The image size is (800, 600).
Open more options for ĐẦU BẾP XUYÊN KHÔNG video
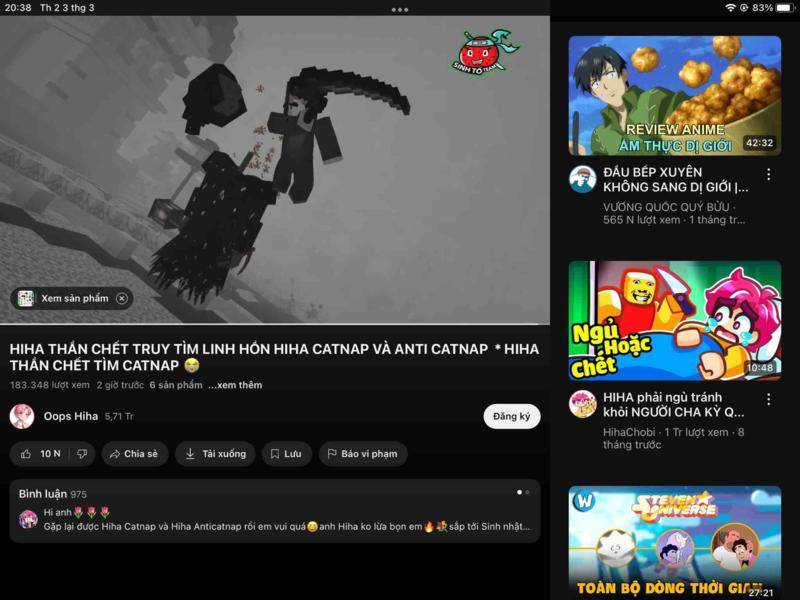click(x=768, y=174)
